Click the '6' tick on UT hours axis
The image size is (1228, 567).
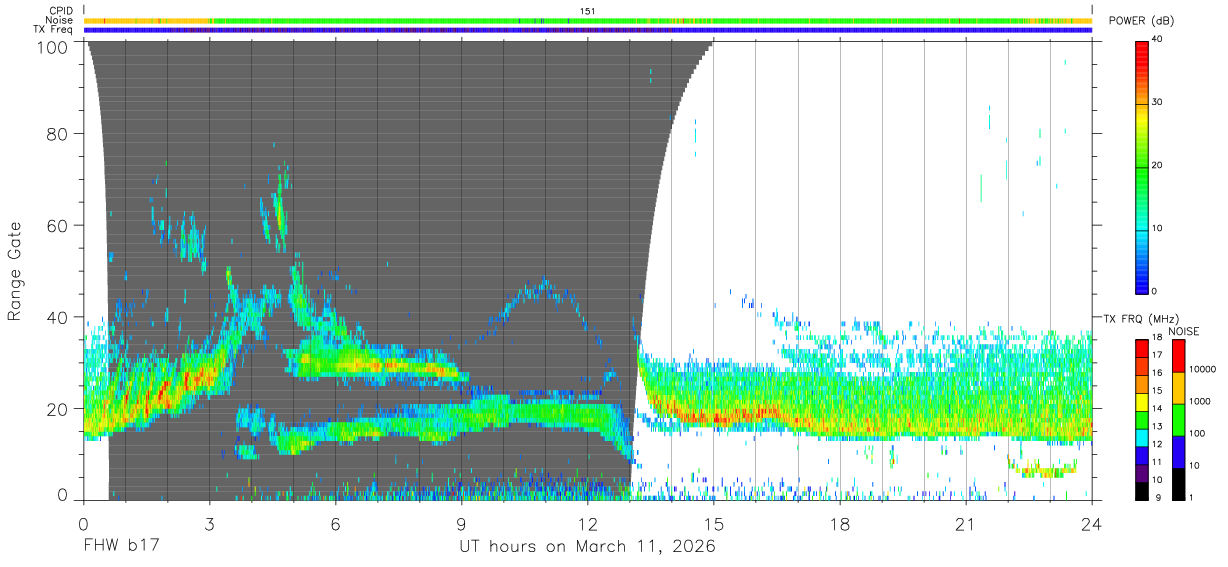coord(336,523)
